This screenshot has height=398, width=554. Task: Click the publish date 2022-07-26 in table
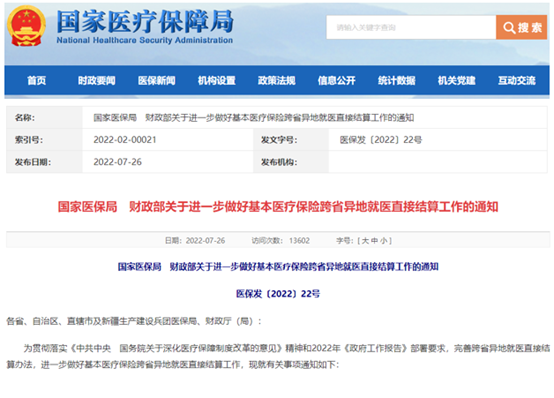117,162
